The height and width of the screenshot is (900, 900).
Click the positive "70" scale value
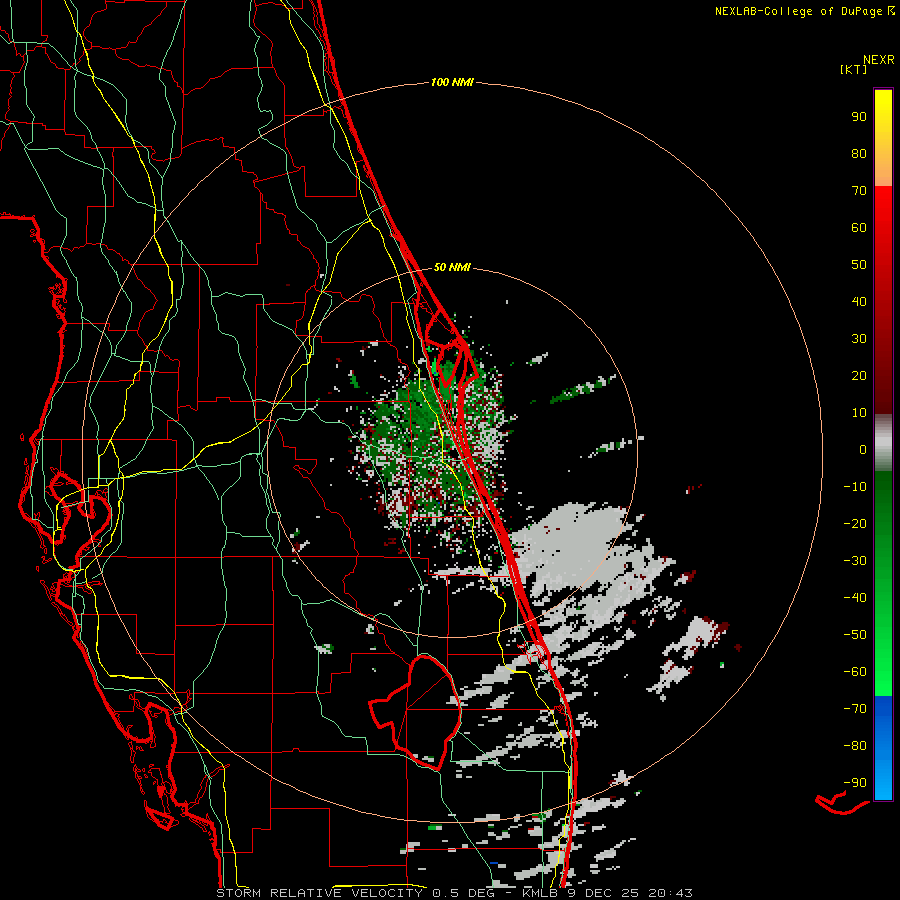point(859,191)
